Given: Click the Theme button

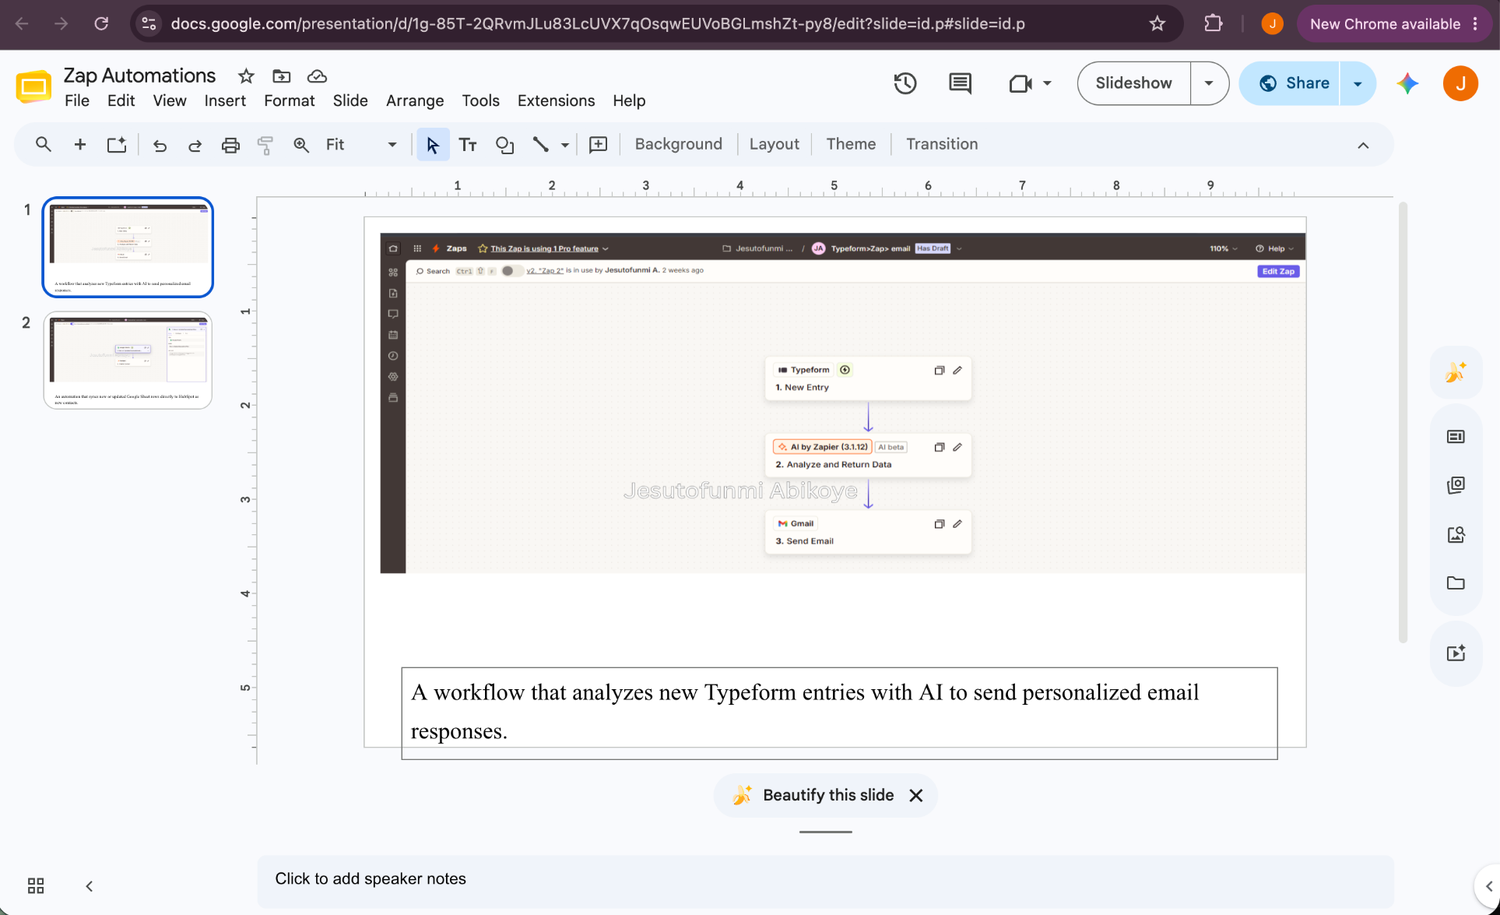Looking at the screenshot, I should click(851, 144).
